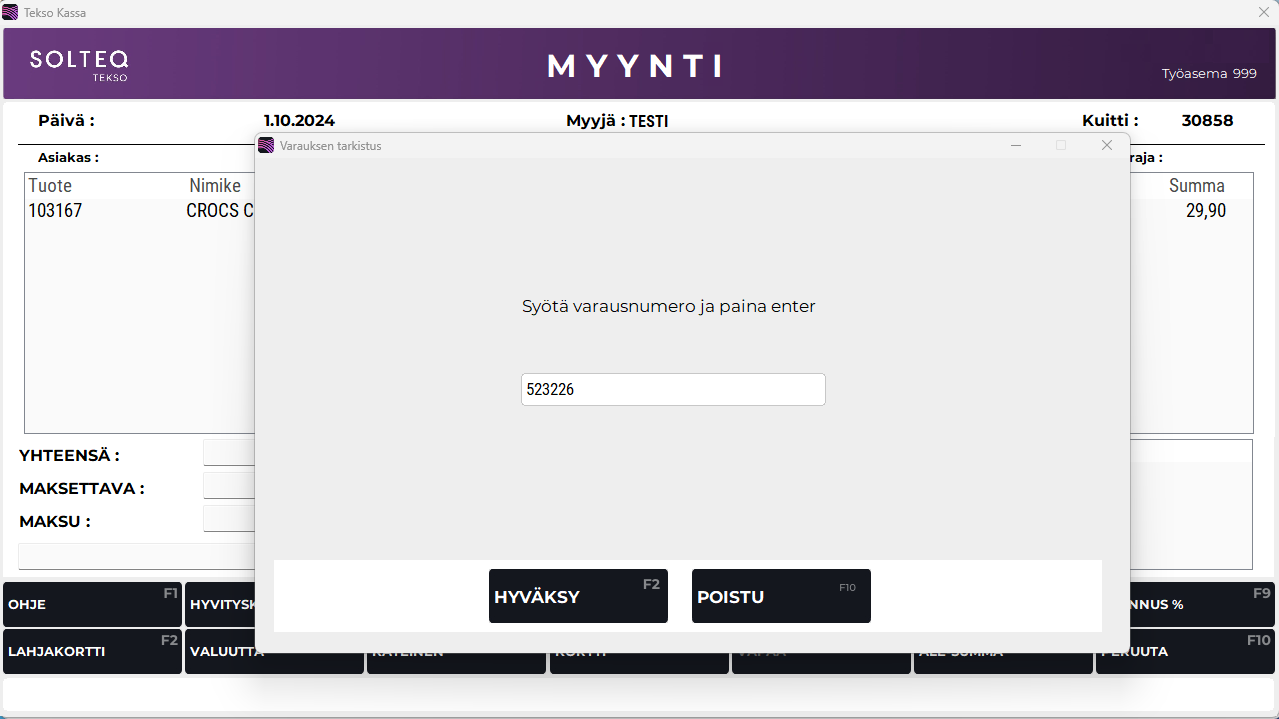This screenshot has width=1279, height=719.
Task: Click the YHTEENSÄ total field
Action: (229, 453)
